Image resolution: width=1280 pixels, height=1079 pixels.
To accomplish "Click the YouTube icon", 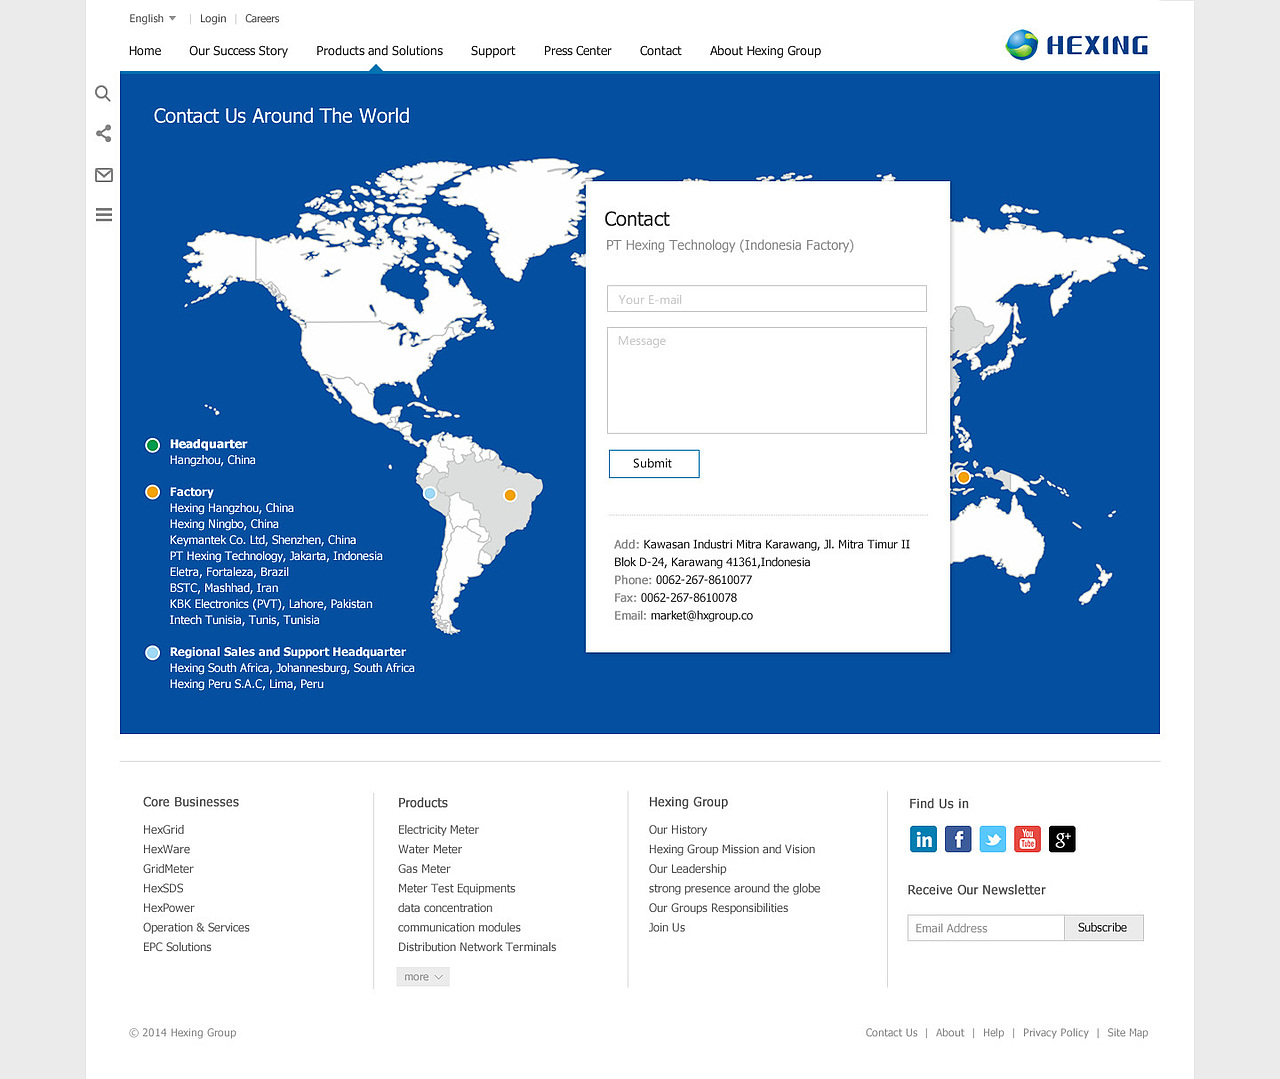I will point(1027,839).
